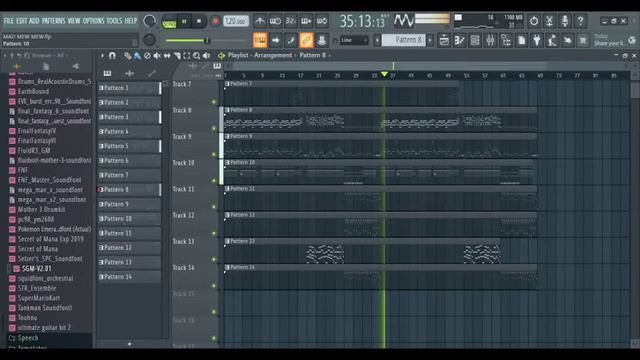Click the question mark help icon
The width and height of the screenshot is (640, 360).
tap(580, 21)
